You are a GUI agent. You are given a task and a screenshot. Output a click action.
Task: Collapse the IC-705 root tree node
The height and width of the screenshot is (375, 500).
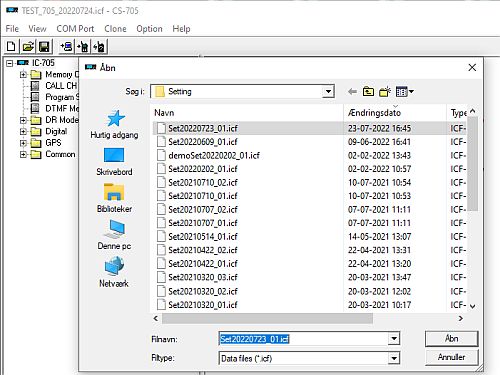pos(10,63)
